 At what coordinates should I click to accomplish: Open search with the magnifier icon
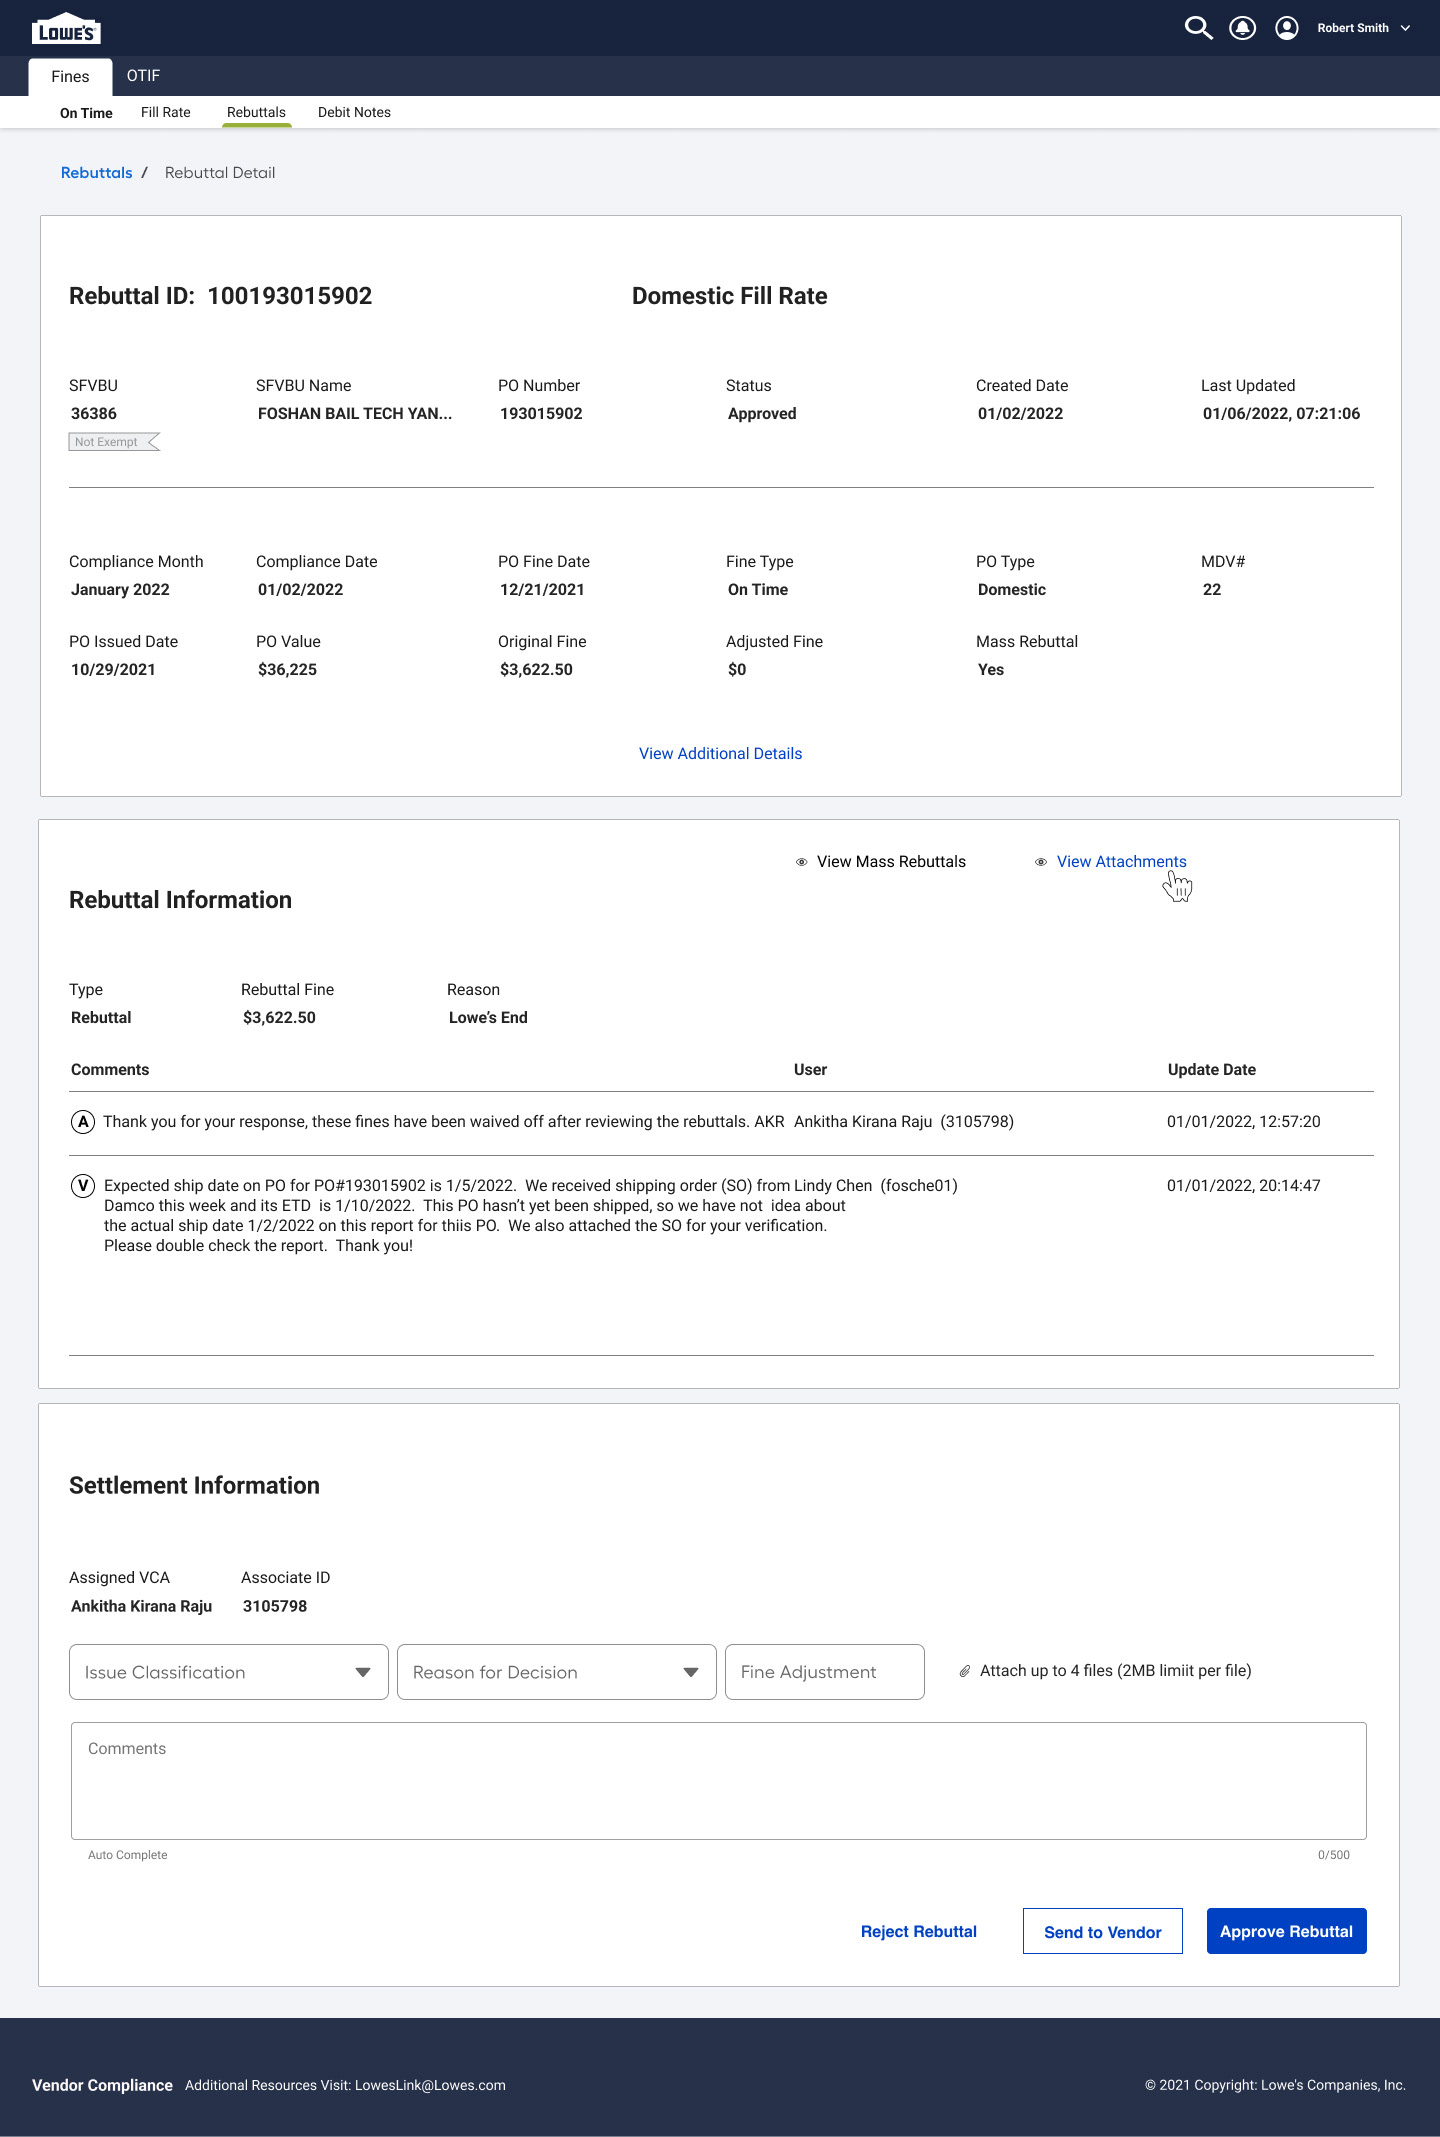click(1198, 28)
